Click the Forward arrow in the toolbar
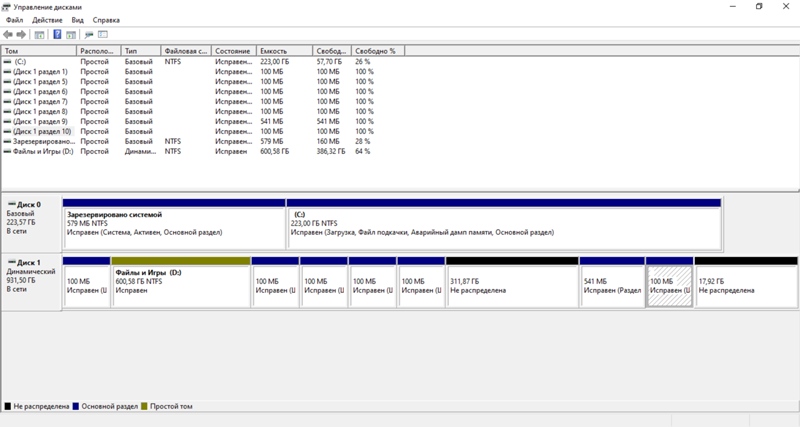 tap(21, 35)
